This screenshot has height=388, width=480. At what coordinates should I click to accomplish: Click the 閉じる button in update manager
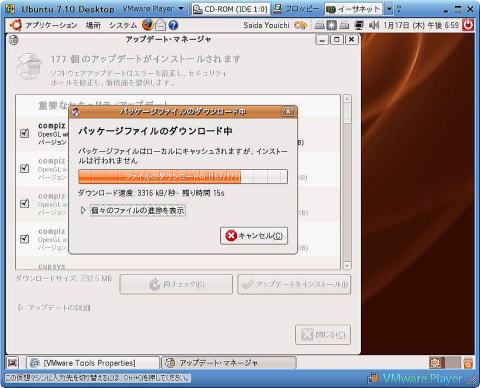point(323,334)
